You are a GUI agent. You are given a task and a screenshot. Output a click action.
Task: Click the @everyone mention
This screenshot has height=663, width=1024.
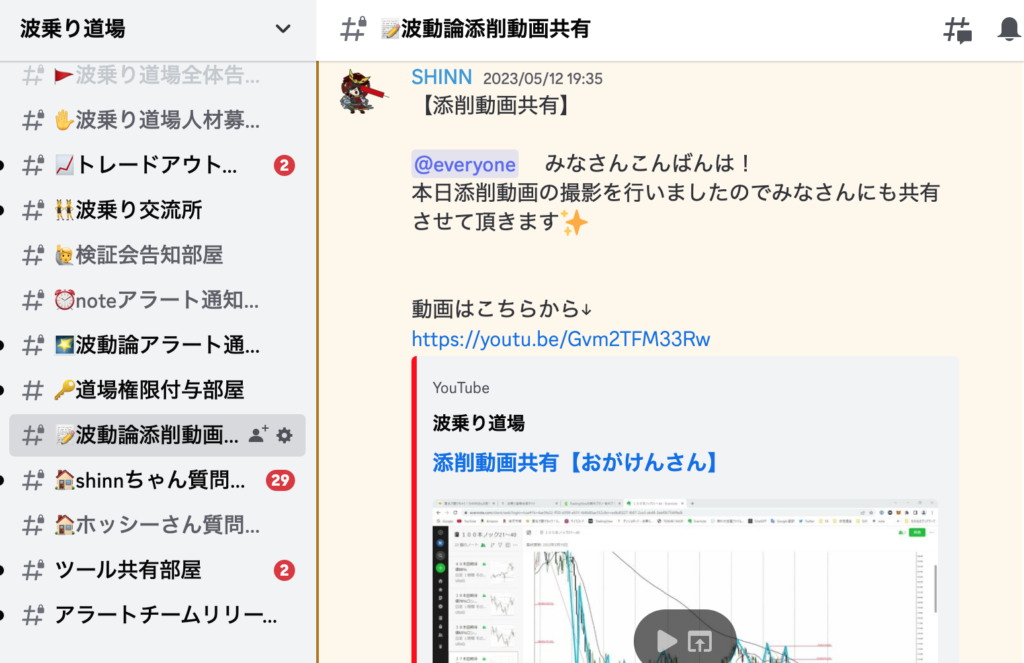(x=465, y=164)
